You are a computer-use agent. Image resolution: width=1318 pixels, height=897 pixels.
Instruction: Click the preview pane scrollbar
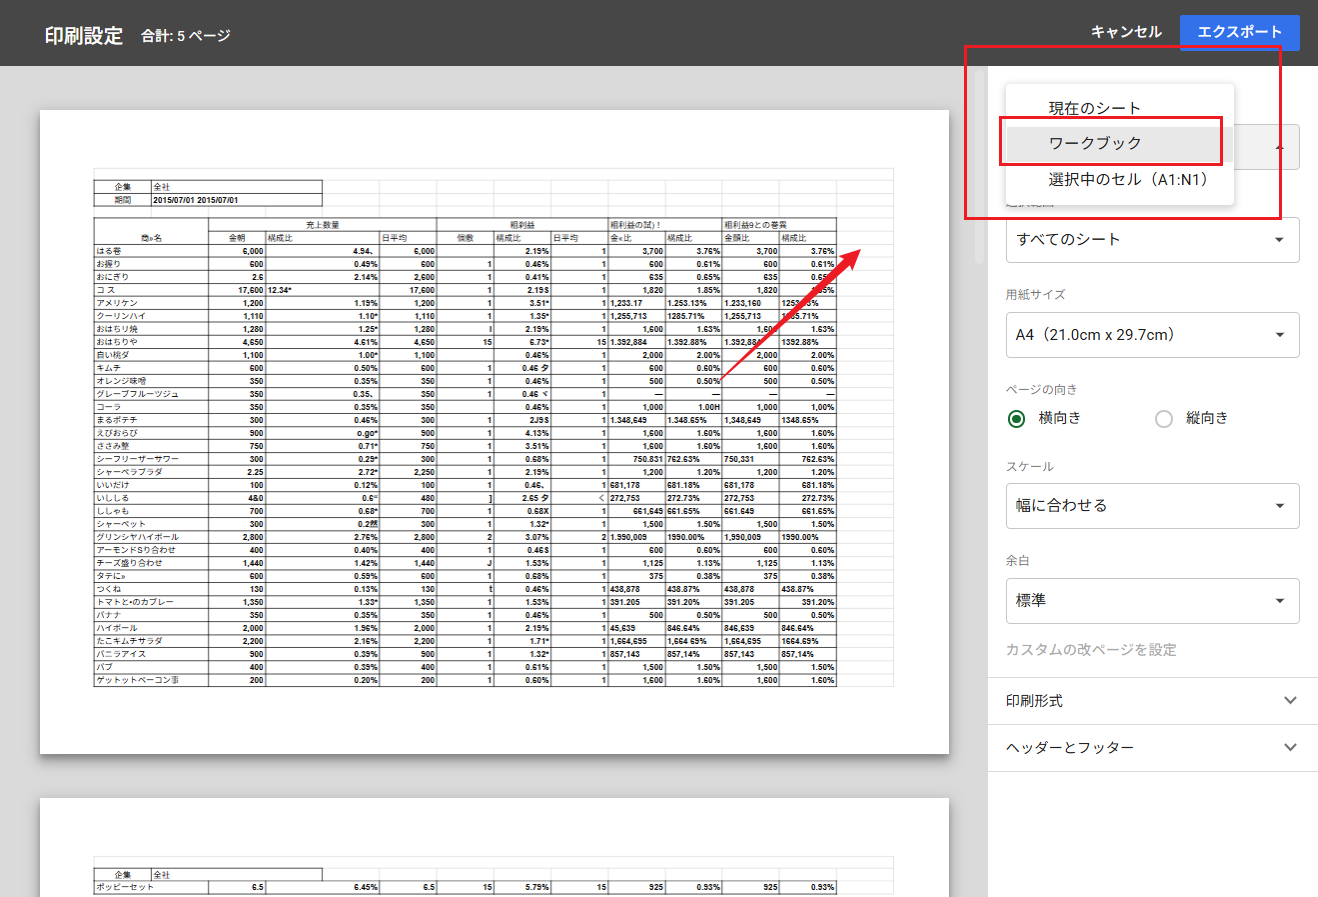[x=980, y=165]
